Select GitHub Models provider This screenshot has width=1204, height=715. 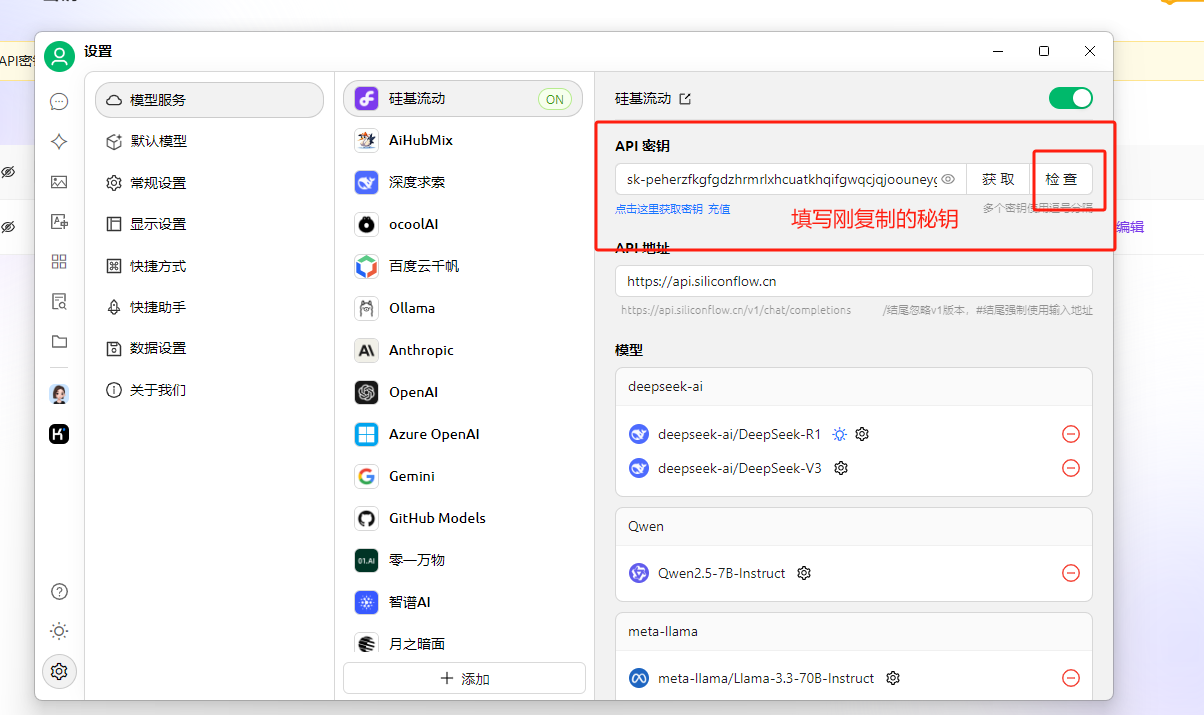(x=463, y=518)
